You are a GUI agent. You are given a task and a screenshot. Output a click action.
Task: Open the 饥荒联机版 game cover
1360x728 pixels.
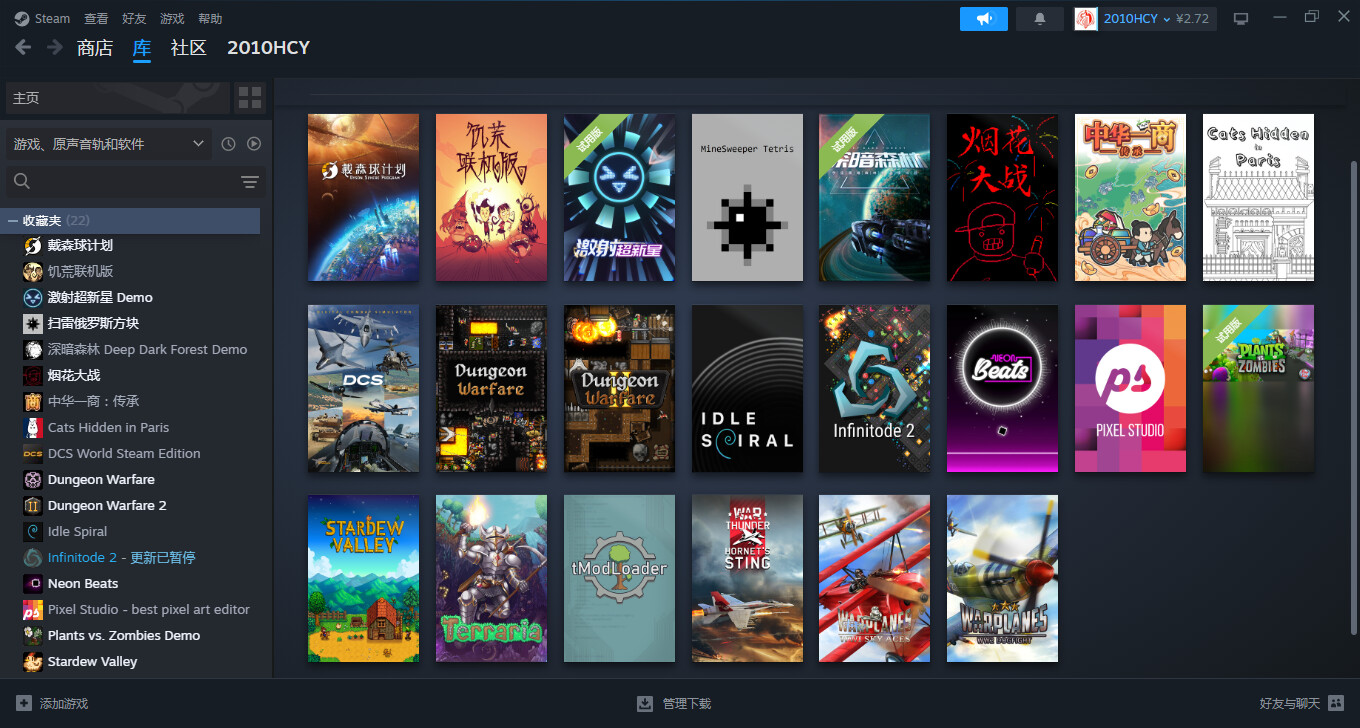(491, 197)
